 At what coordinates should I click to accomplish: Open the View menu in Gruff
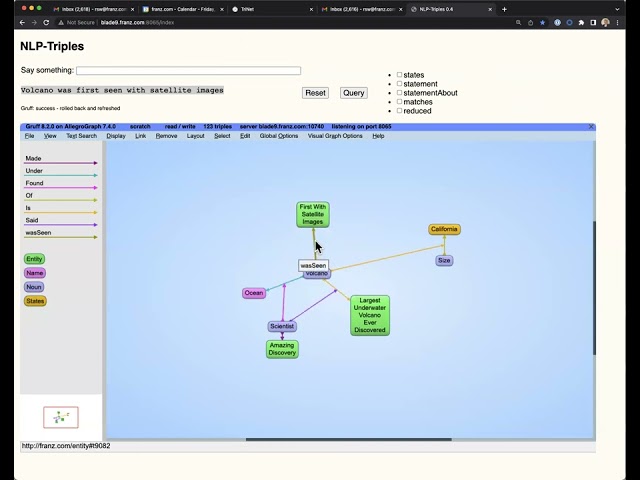pos(50,136)
